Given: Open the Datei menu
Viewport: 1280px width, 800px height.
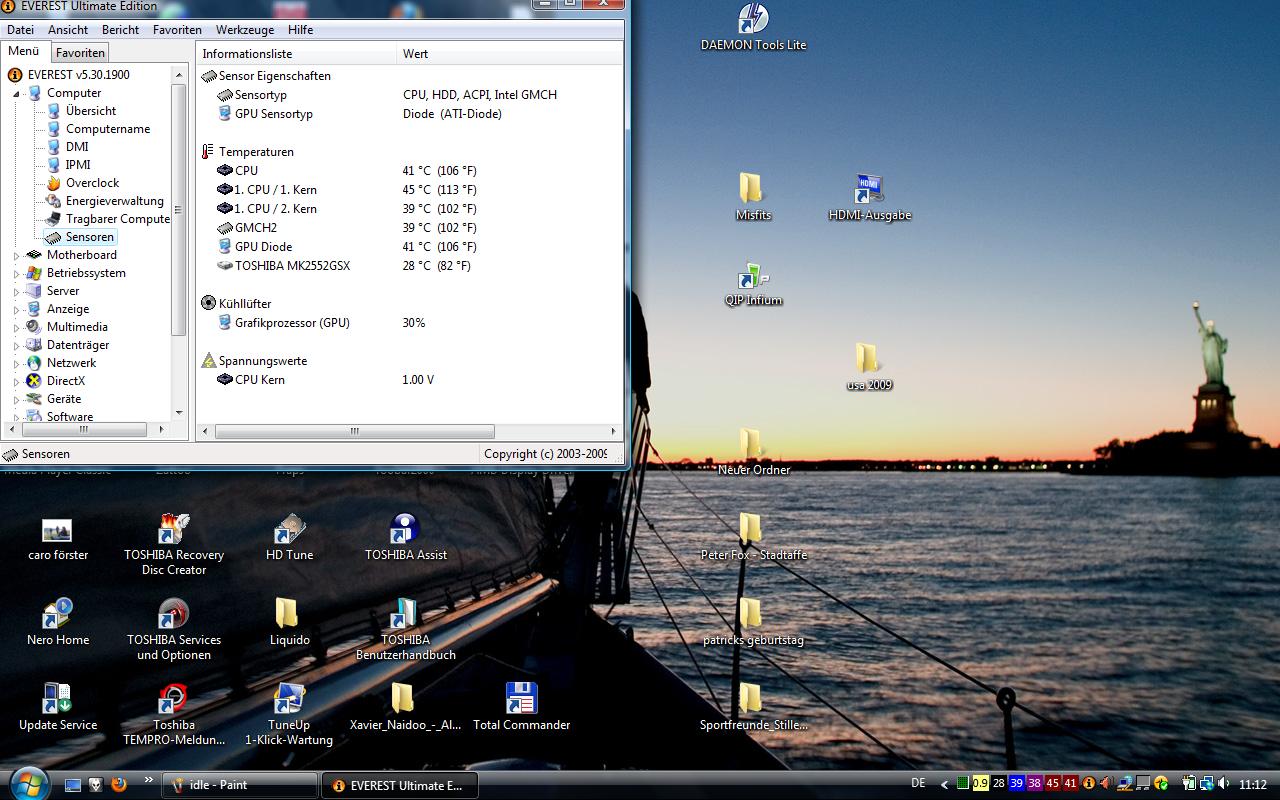Looking at the screenshot, I should tap(20, 30).
